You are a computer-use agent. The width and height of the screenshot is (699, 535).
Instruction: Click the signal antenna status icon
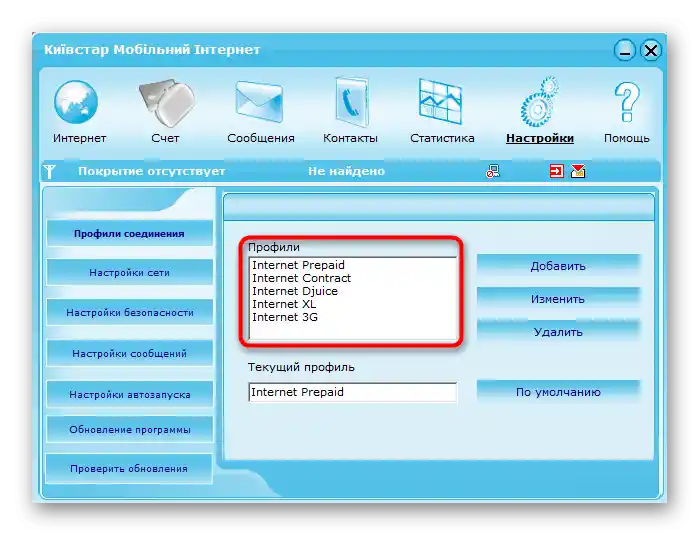pyautogui.click(x=49, y=171)
